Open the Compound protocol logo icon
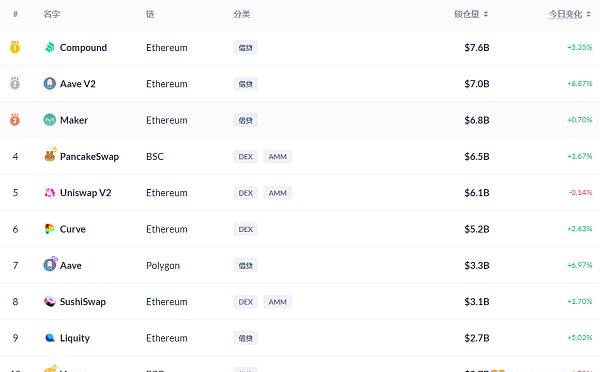 (50, 47)
